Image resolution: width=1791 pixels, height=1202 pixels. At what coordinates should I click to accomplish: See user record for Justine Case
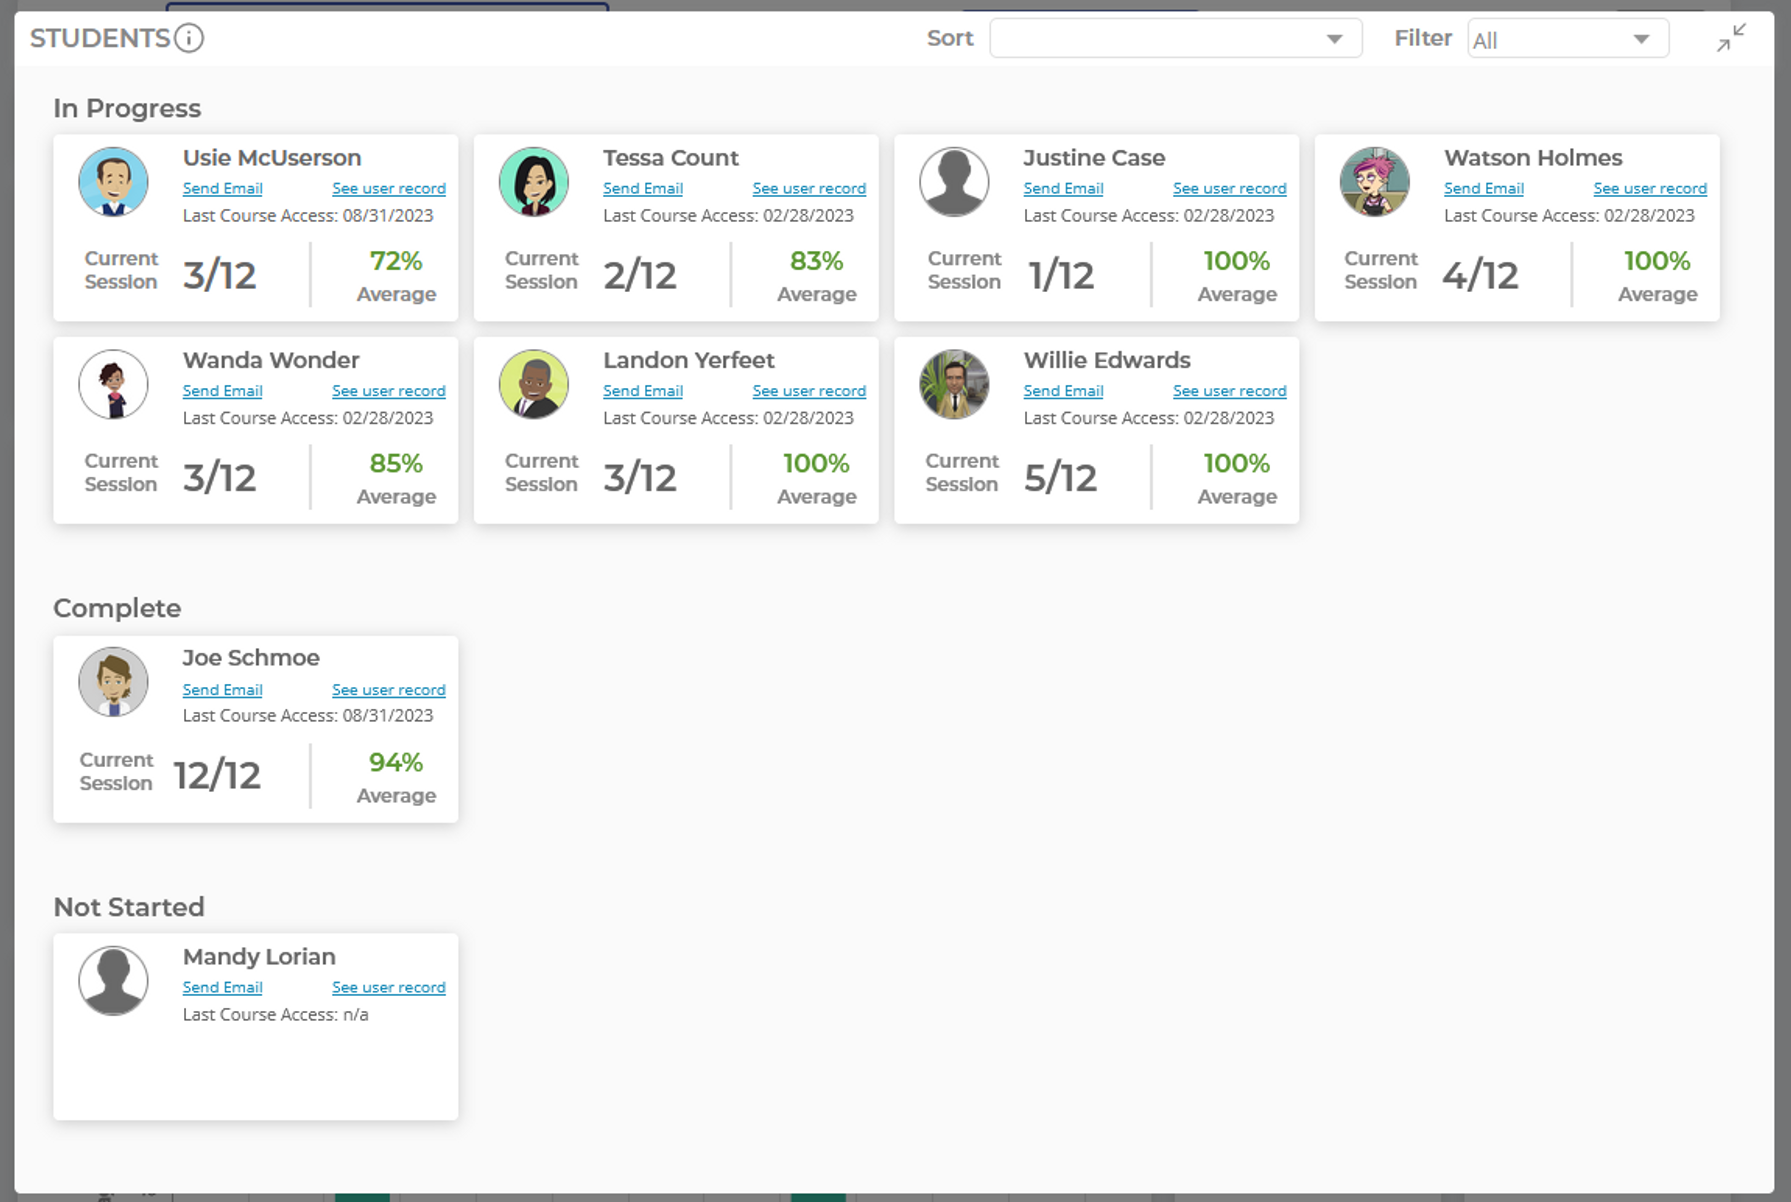click(1230, 188)
